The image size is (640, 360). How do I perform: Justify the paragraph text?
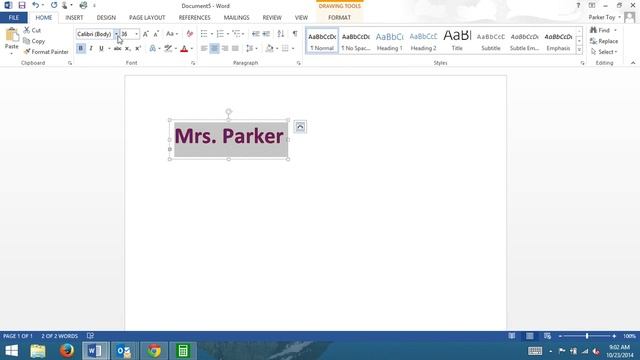click(x=235, y=49)
